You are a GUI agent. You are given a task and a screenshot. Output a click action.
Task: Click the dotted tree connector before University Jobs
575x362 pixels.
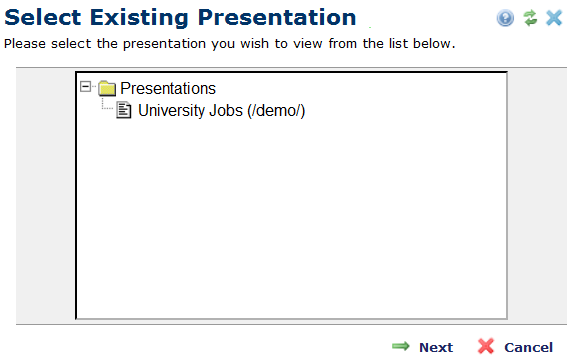tap(107, 104)
